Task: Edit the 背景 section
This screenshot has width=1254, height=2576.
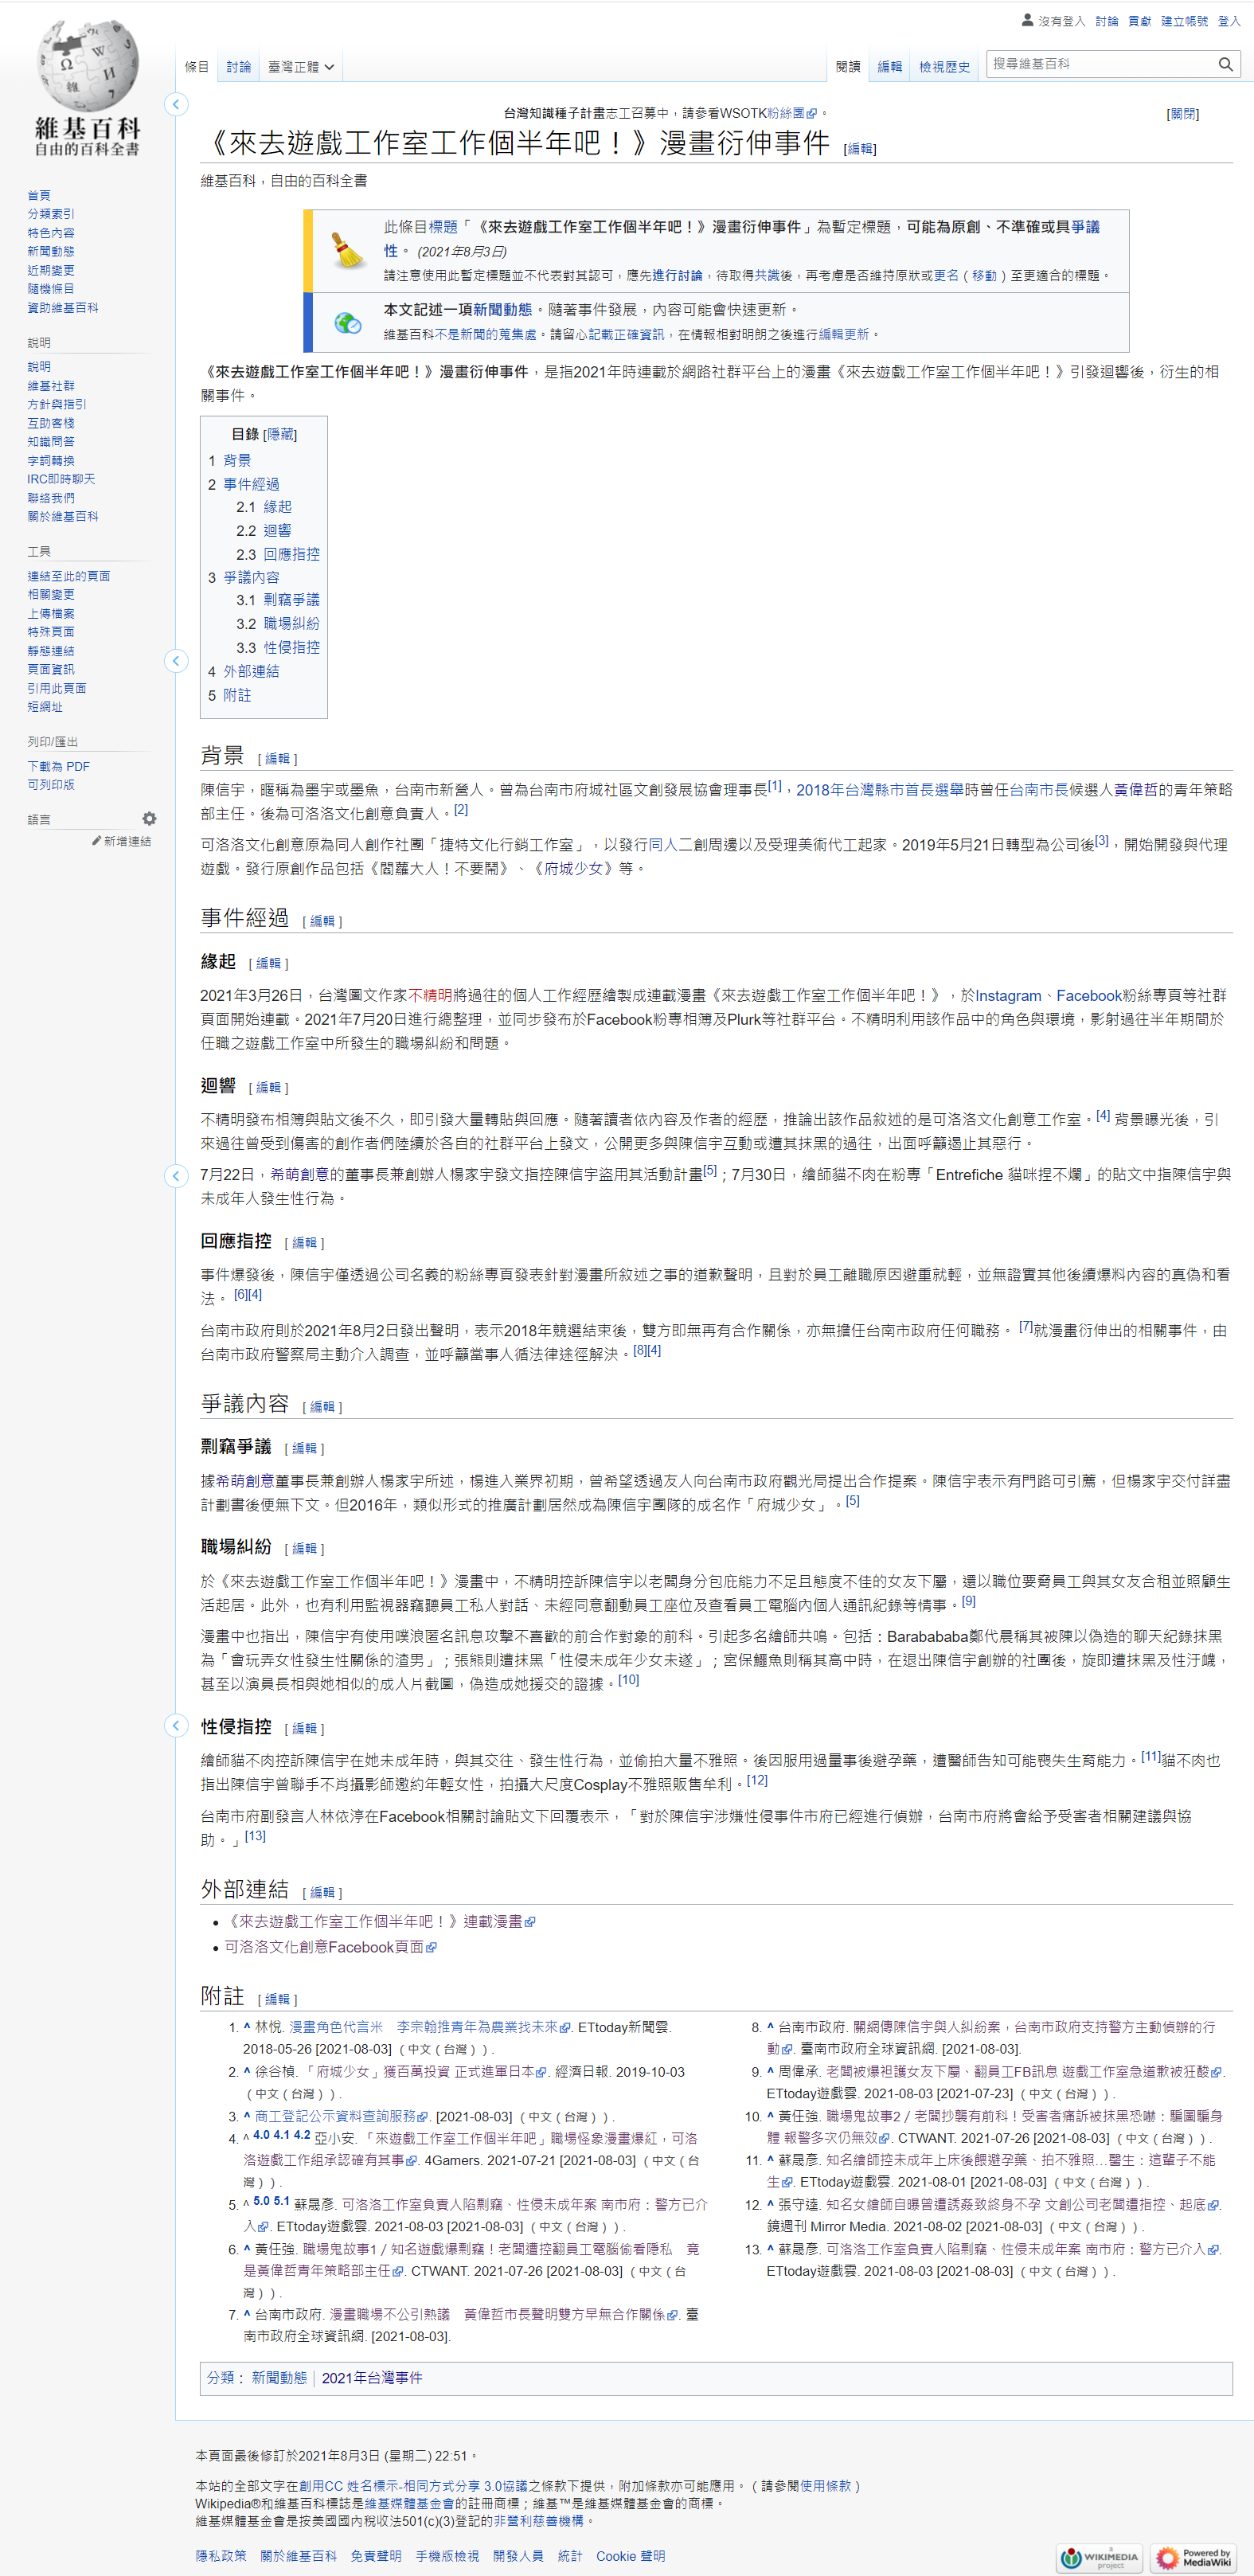Action: click(x=277, y=759)
